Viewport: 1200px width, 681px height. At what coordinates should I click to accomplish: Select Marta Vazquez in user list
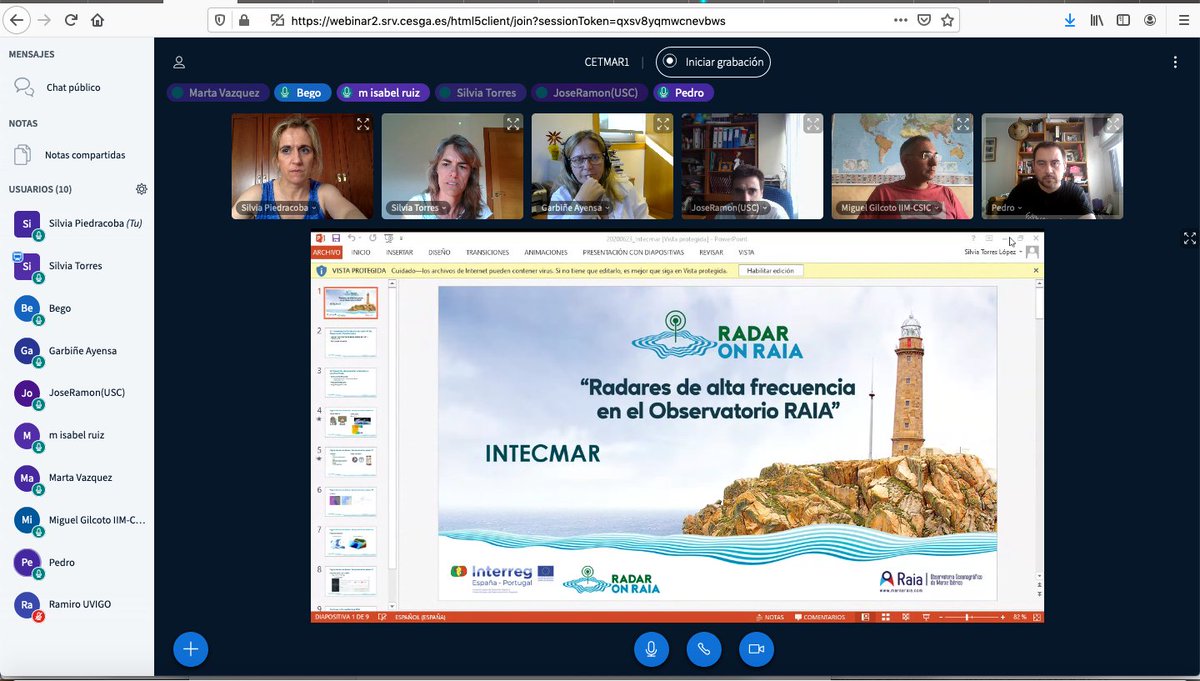tap(78, 477)
